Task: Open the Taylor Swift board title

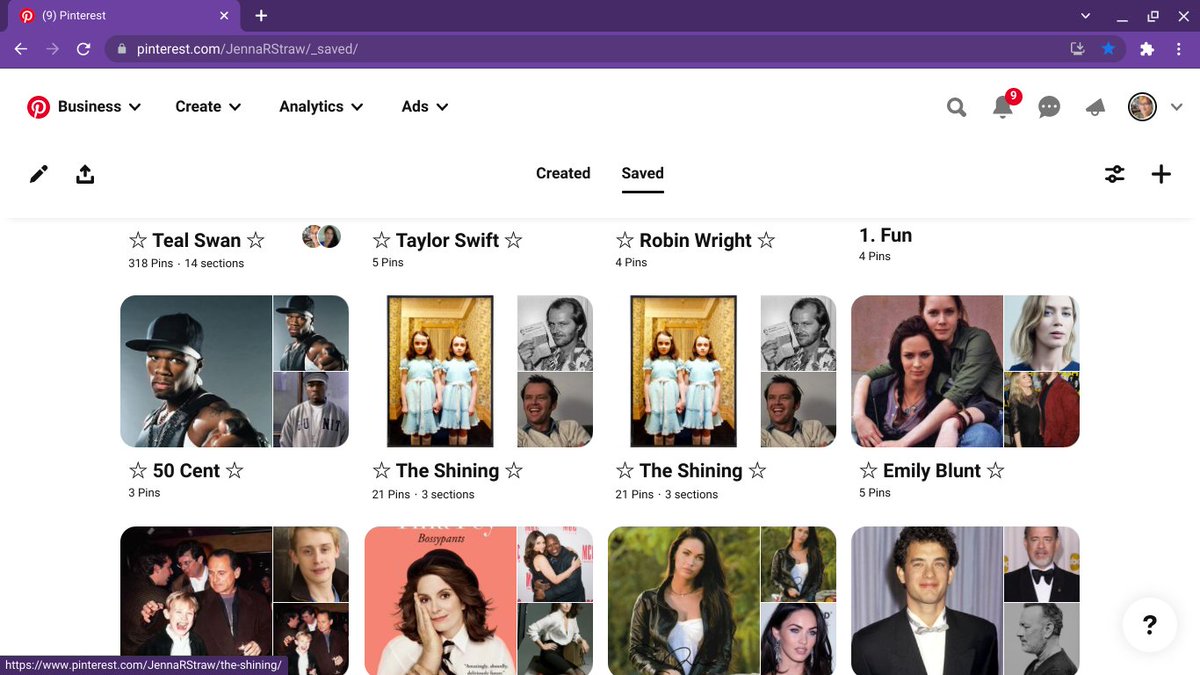Action: 447,240
